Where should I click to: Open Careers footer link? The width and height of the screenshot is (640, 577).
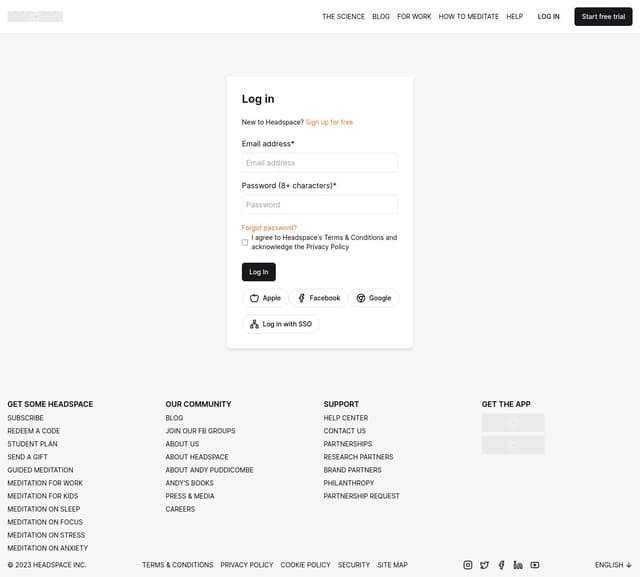click(x=180, y=509)
